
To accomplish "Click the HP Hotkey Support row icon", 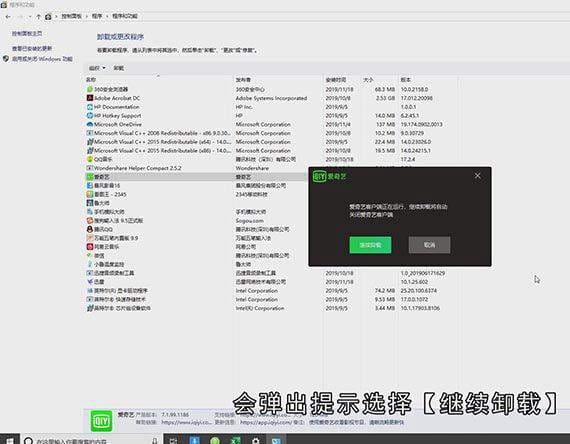I will point(90,115).
